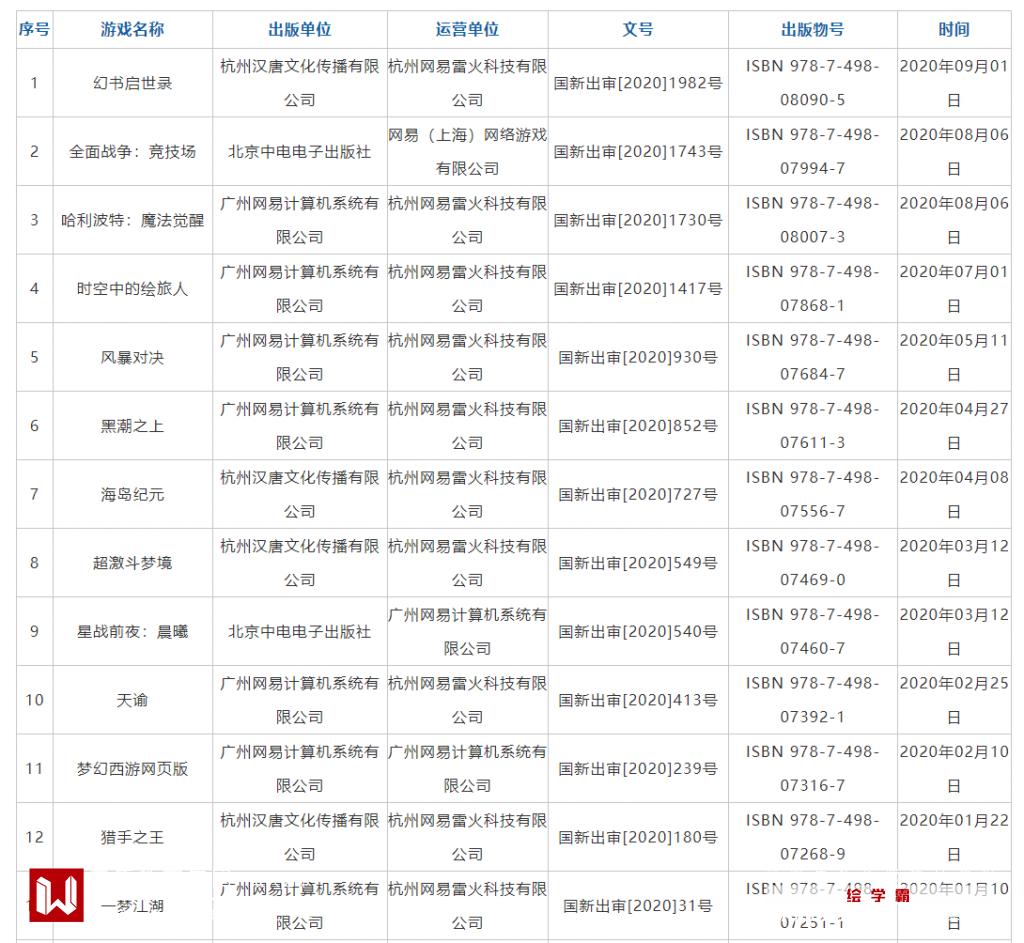Select the game name 猎手之王

point(133,837)
